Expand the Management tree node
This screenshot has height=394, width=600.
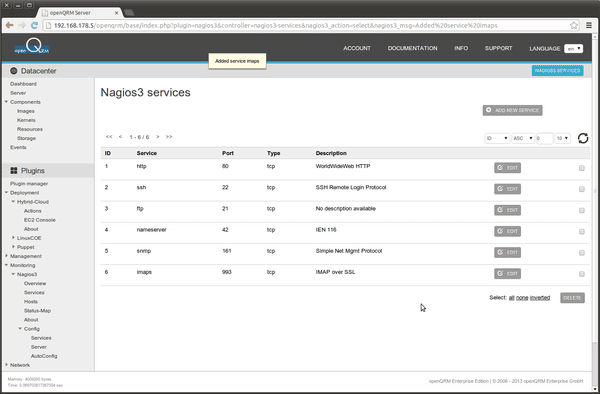pyautogui.click(x=7, y=256)
